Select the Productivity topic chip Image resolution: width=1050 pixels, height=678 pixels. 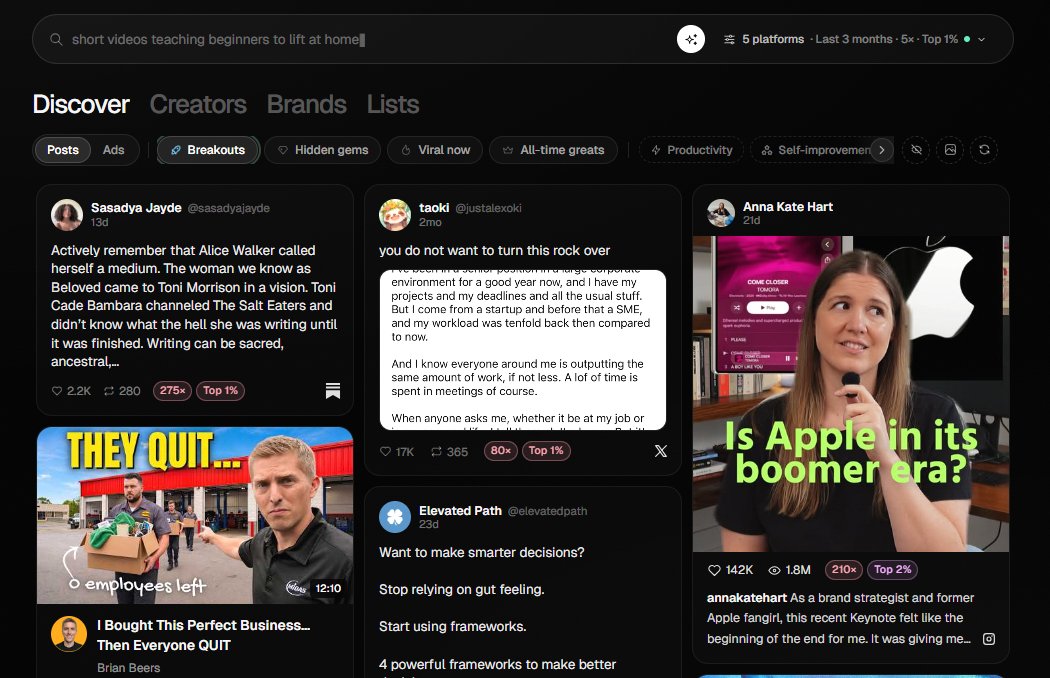pyautogui.click(x=692, y=150)
